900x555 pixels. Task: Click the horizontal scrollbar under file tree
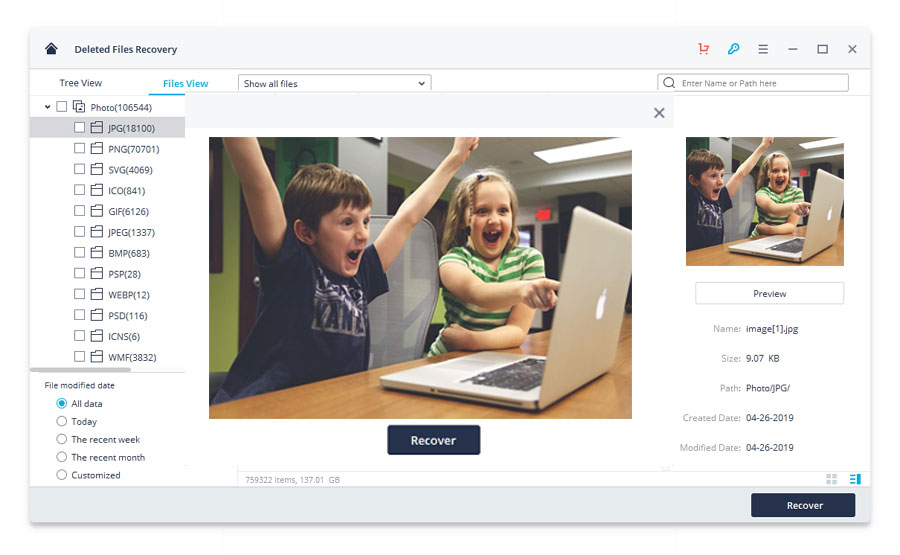coord(80,370)
